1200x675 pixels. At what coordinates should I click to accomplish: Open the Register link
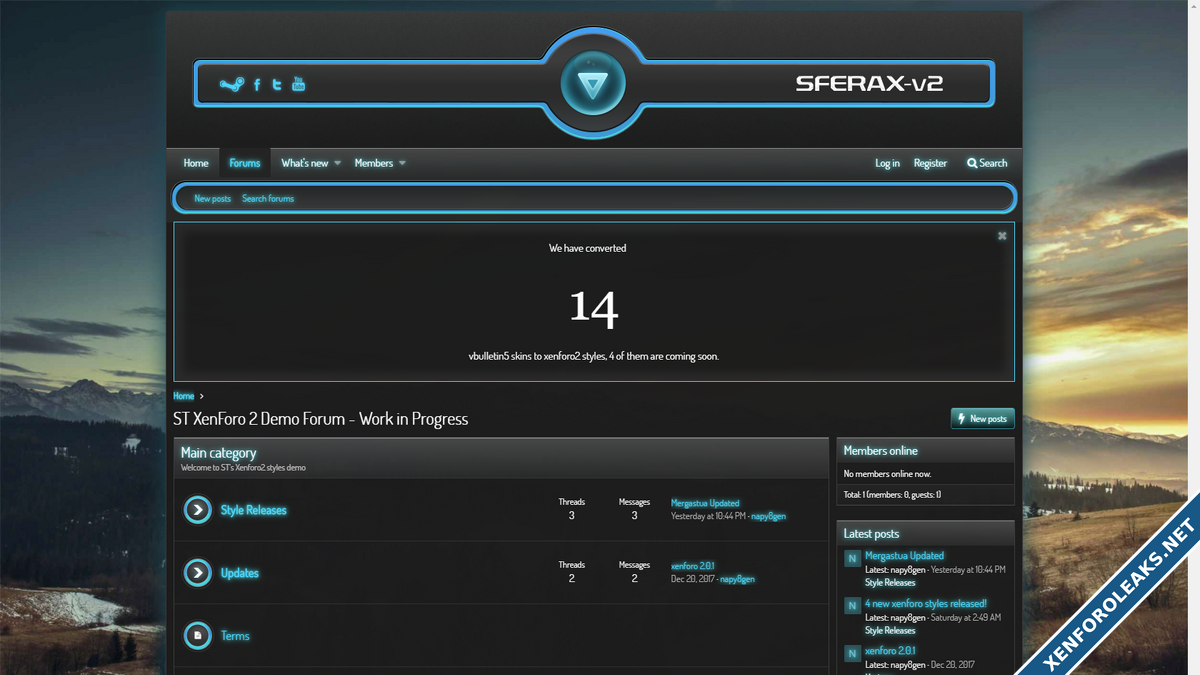pyautogui.click(x=930, y=163)
